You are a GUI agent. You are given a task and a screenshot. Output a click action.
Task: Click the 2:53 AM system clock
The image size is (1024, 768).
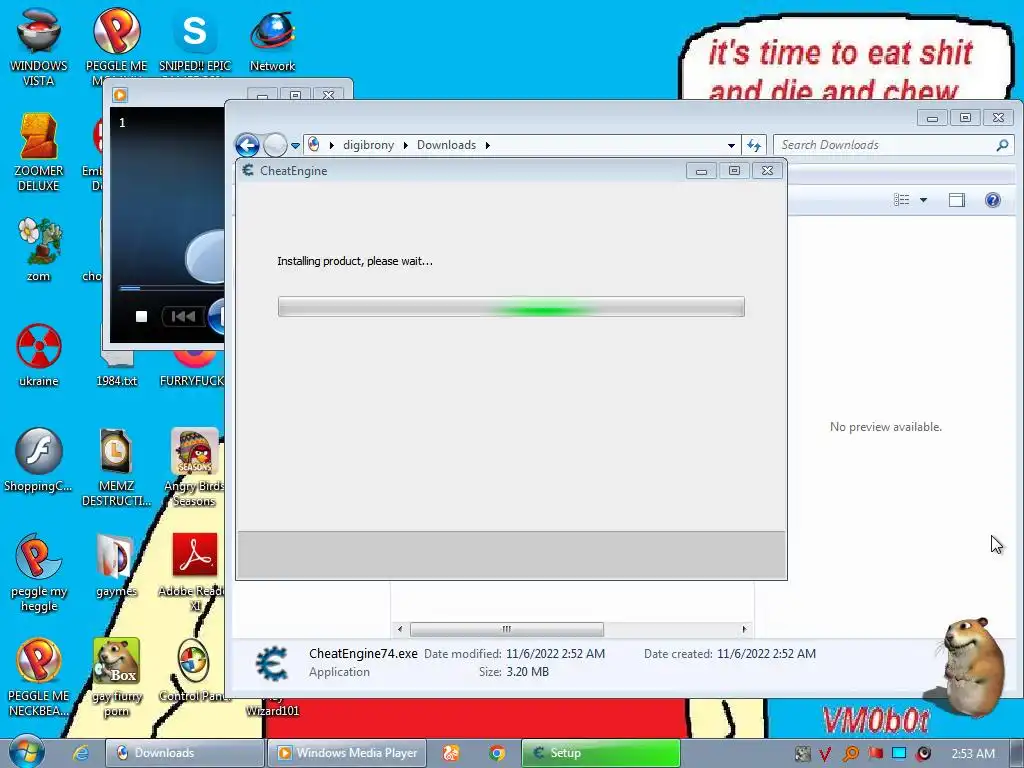tap(973, 754)
